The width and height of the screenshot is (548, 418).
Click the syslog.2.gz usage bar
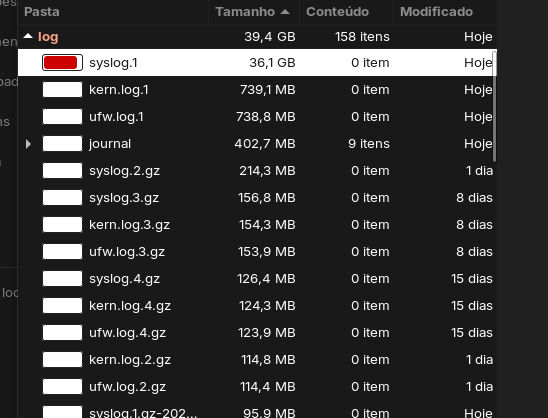point(62,171)
